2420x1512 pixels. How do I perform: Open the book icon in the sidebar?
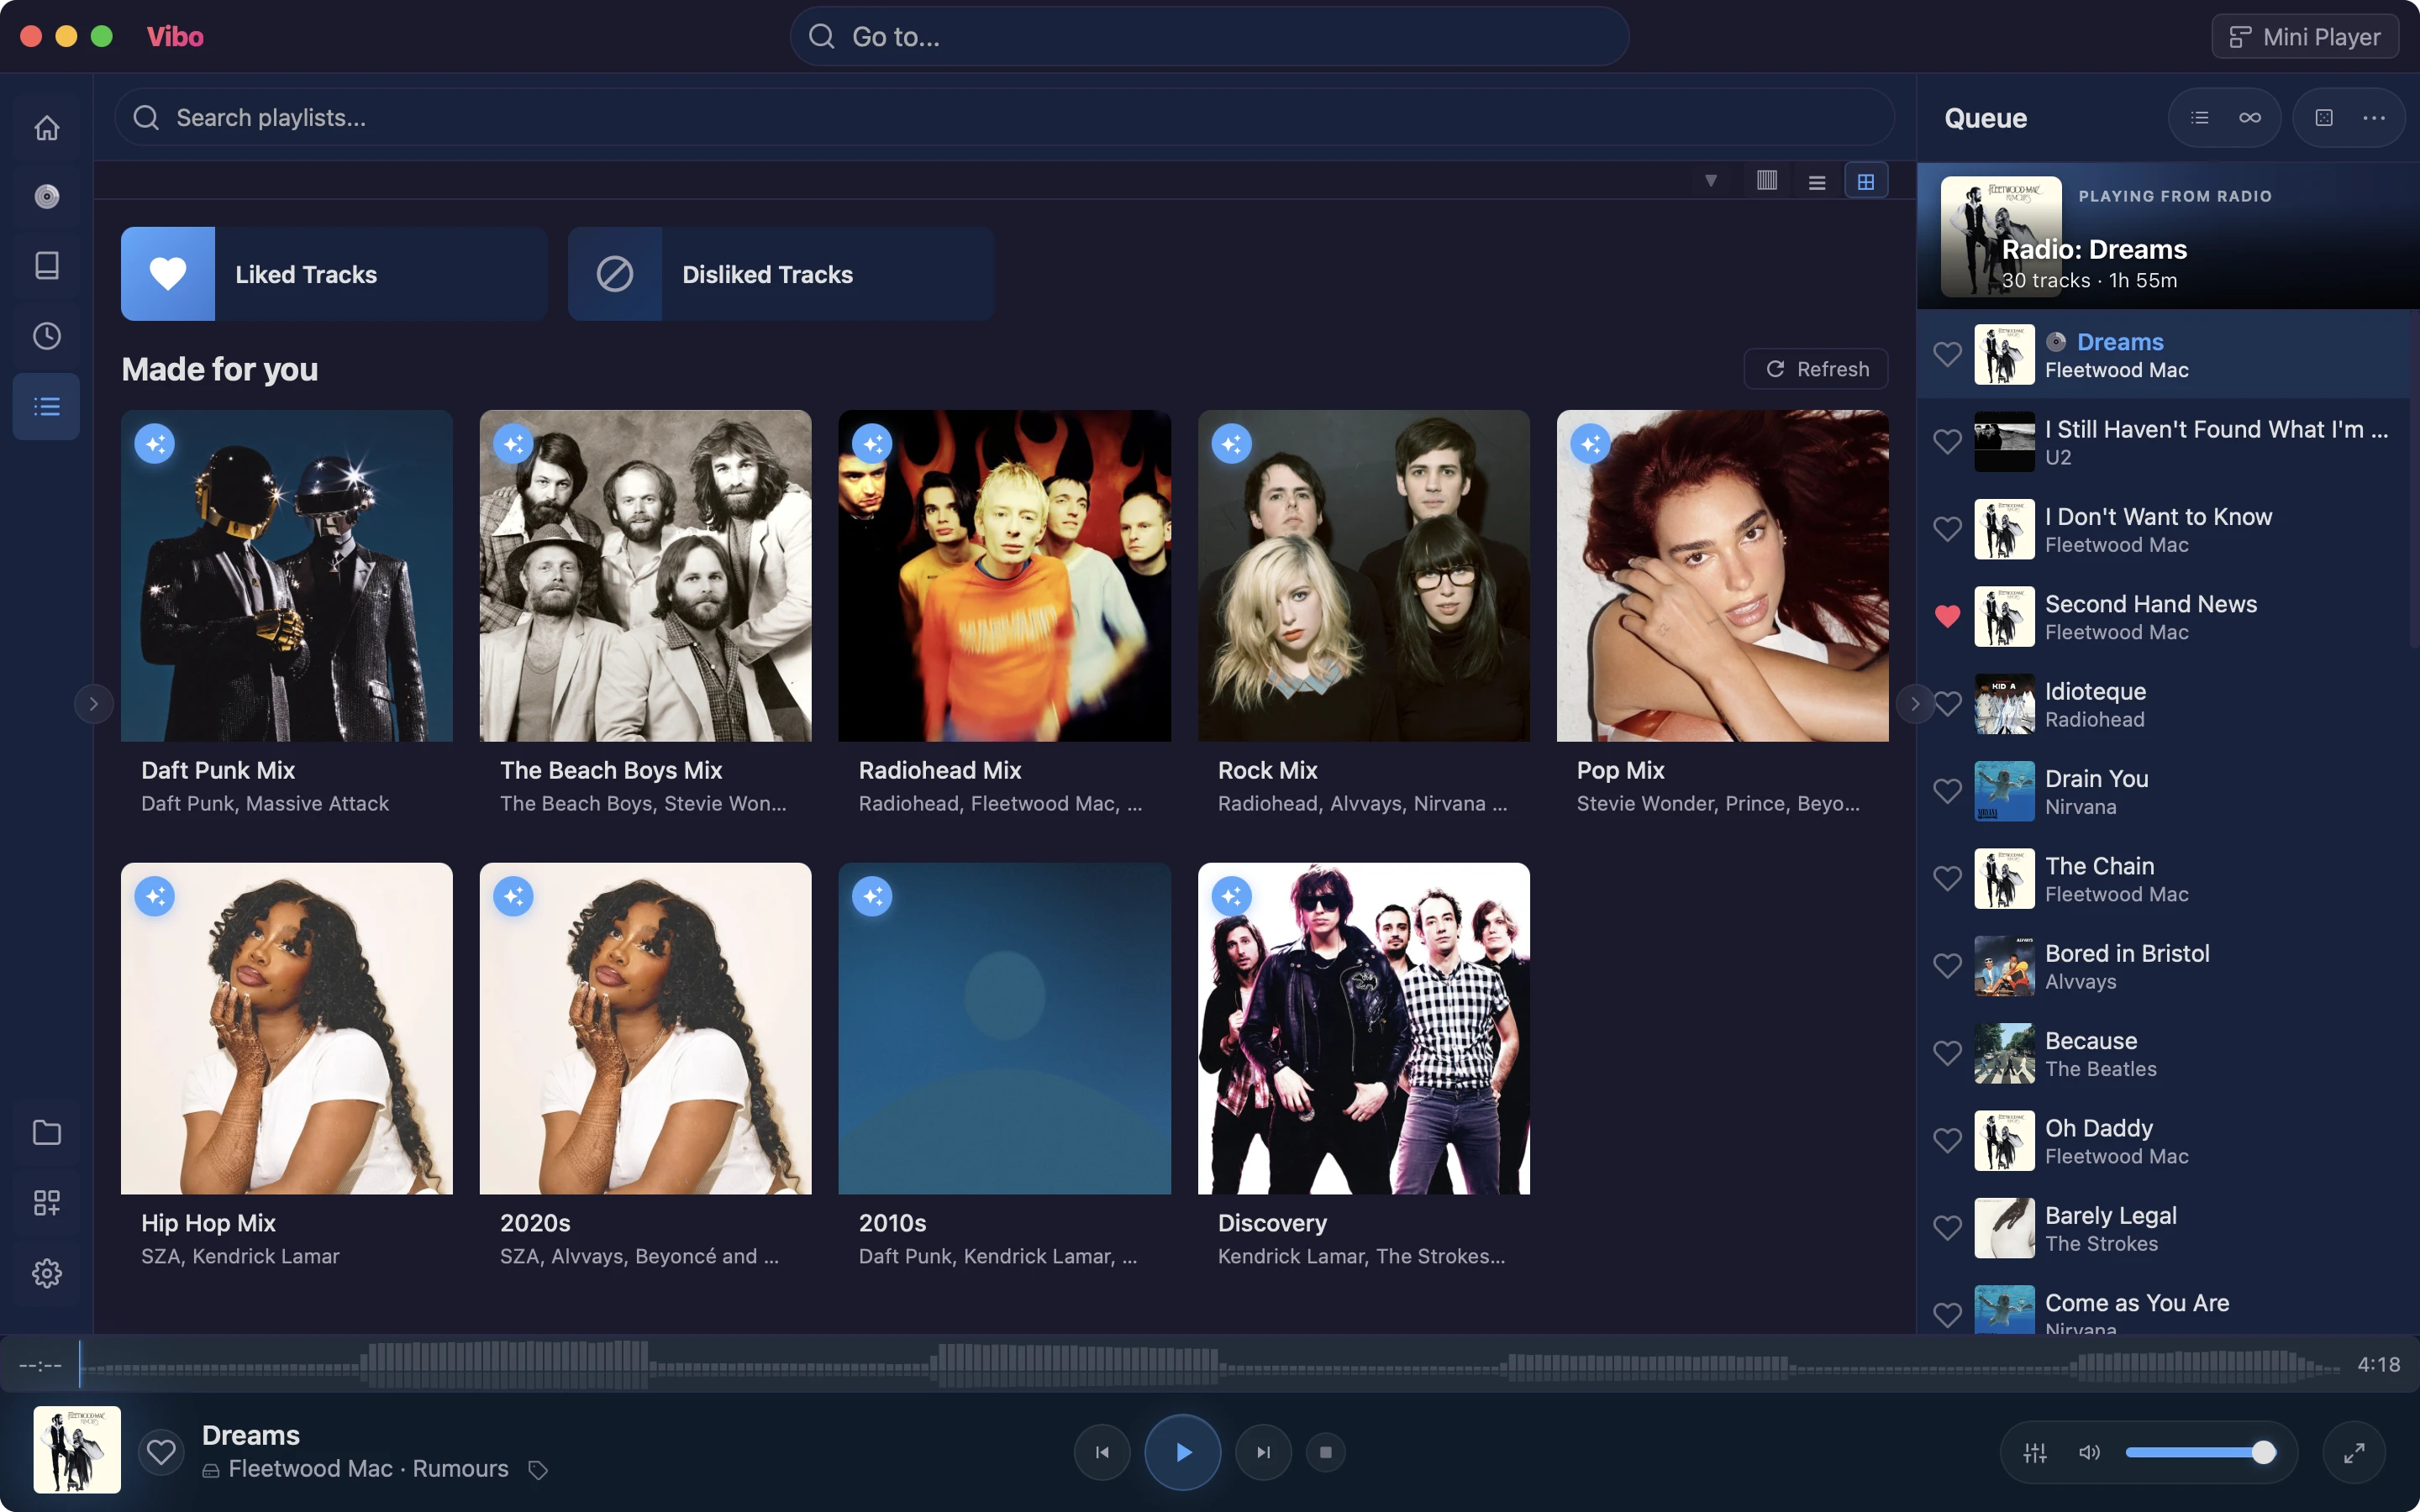click(x=47, y=265)
